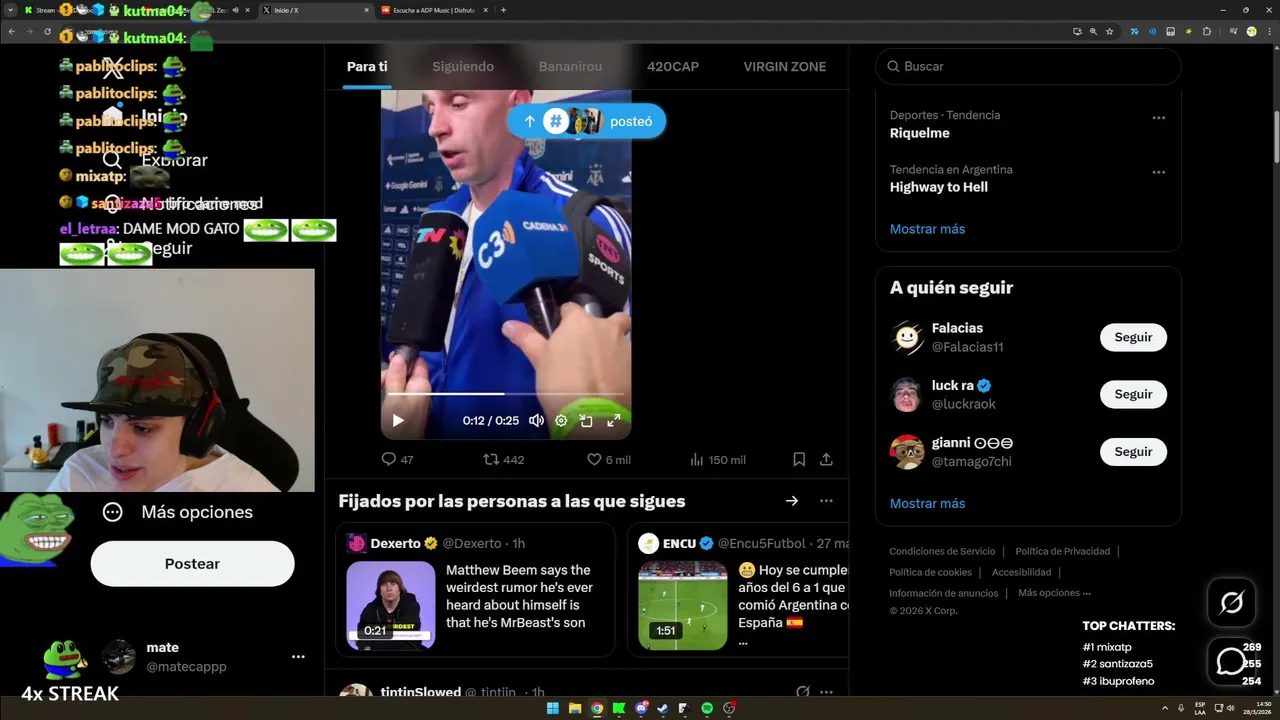This screenshot has width=1280, height=720.
Task: Click the new posts 'posteó' pill
Action: [x=586, y=121]
